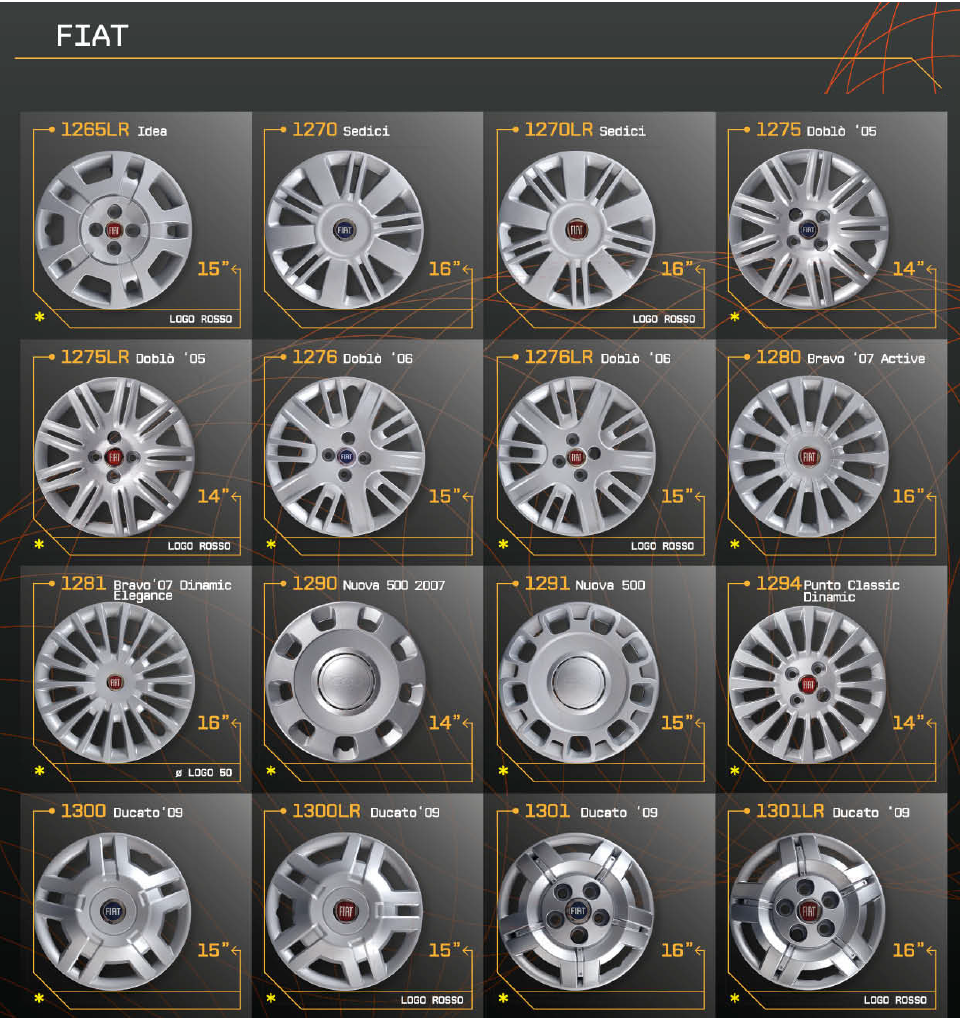Screen dimensions: 960x1023
Task: Click the 15" size on the 1276 card
Action: click(444, 496)
